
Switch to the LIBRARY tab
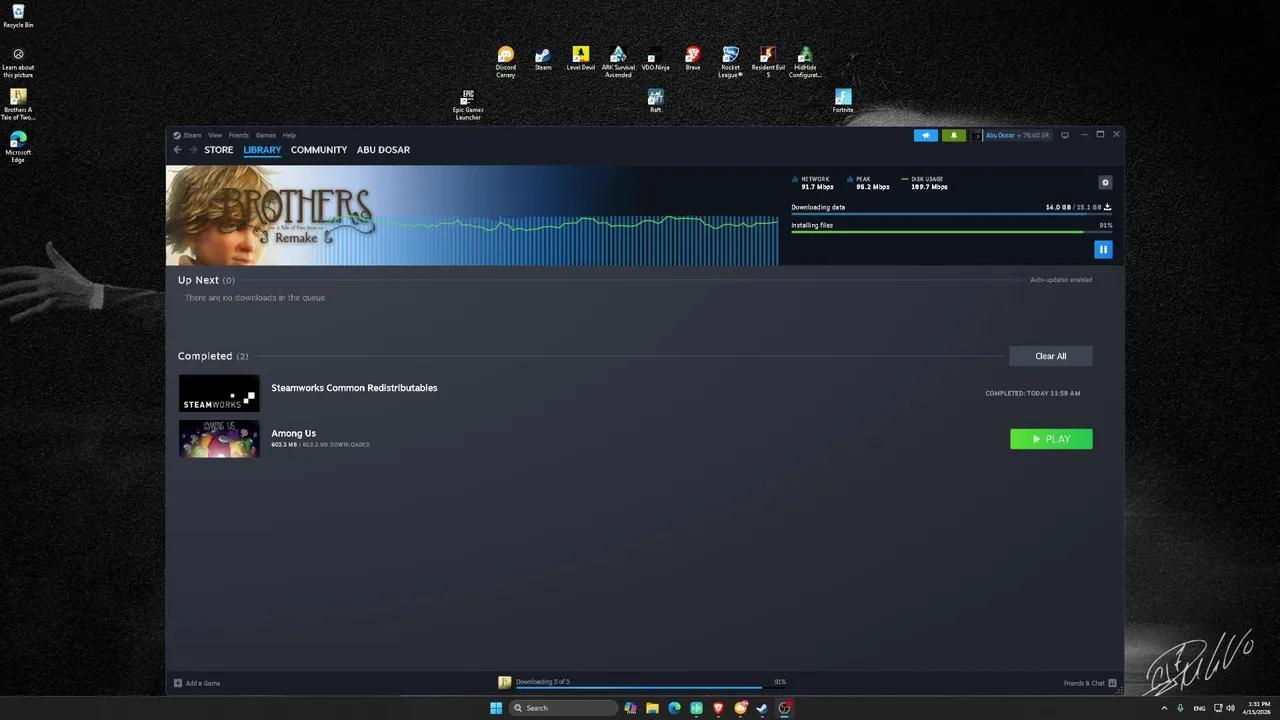[262, 150]
